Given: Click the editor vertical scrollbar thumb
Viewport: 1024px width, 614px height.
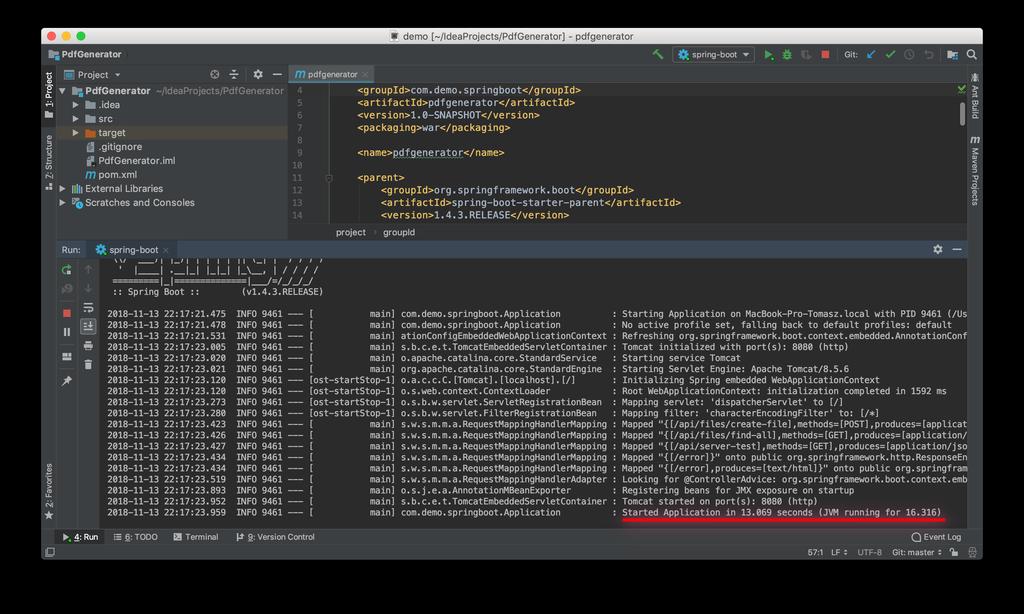Looking at the screenshot, I should pos(962,114).
